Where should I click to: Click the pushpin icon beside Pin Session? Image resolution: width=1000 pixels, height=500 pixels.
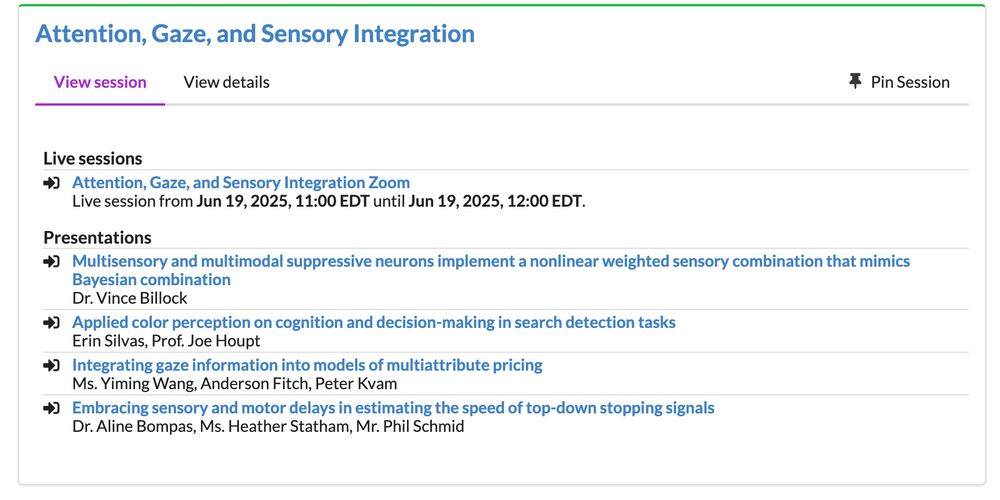tap(855, 82)
